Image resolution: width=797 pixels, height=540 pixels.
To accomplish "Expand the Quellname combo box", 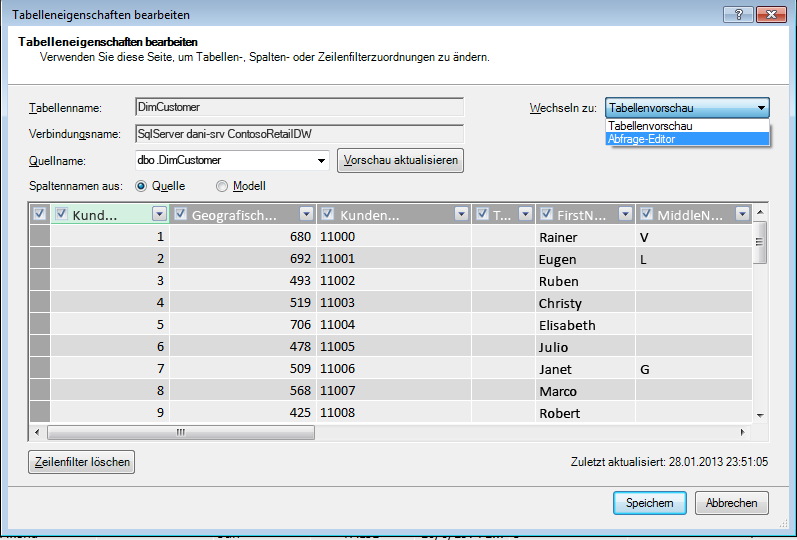I will click(x=321, y=161).
